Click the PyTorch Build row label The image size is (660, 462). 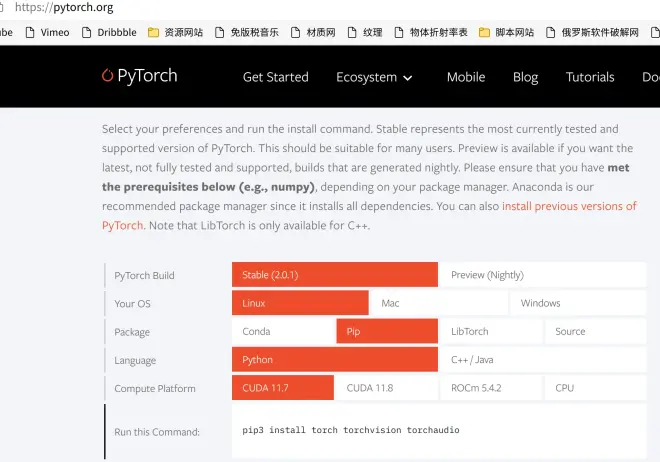[144, 276]
